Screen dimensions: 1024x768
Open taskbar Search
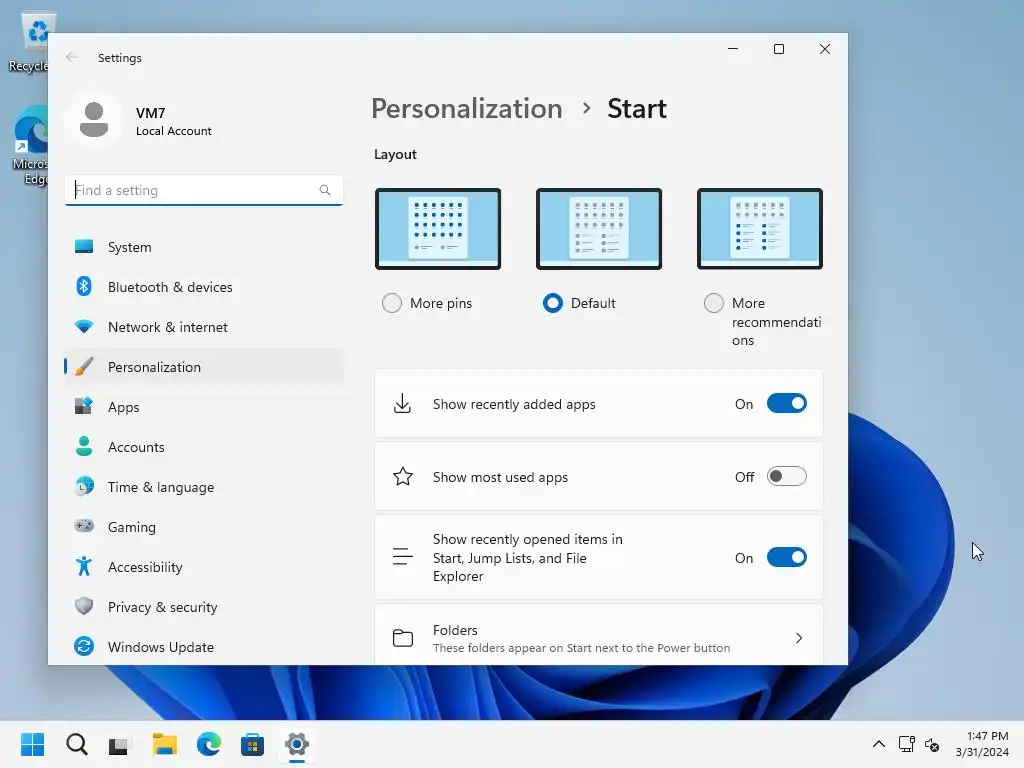coord(76,744)
